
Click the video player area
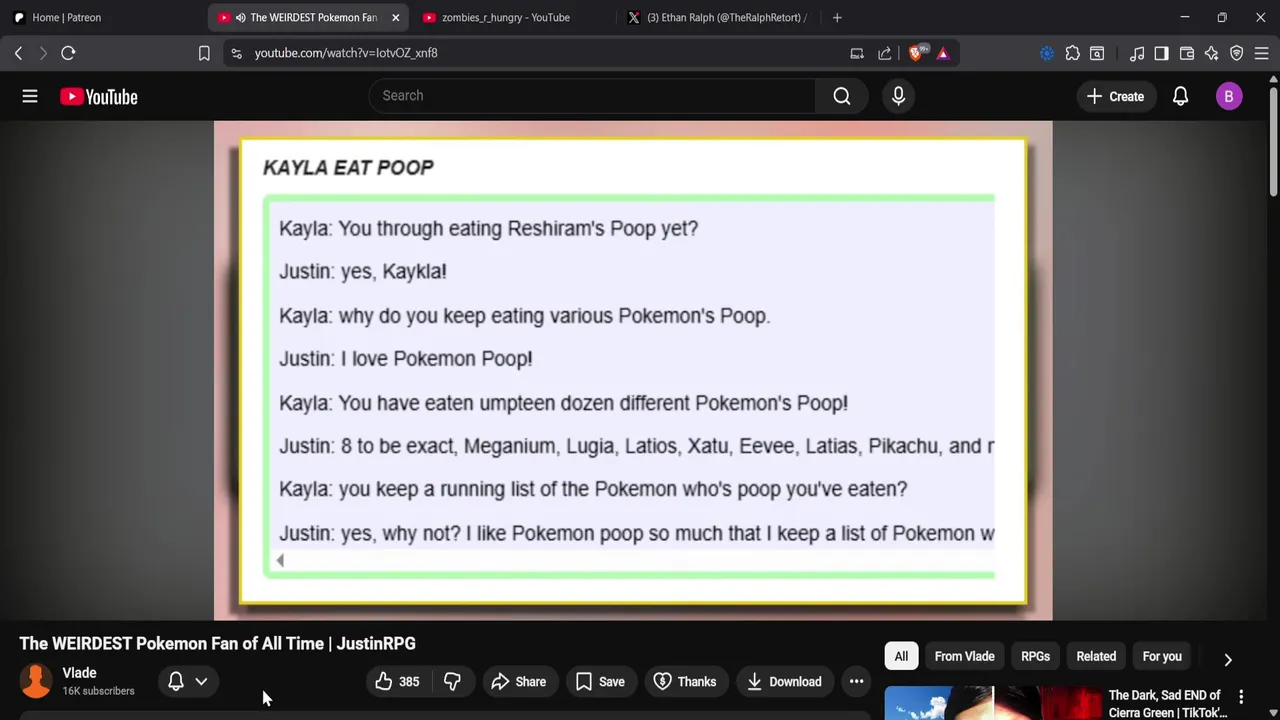click(x=633, y=370)
